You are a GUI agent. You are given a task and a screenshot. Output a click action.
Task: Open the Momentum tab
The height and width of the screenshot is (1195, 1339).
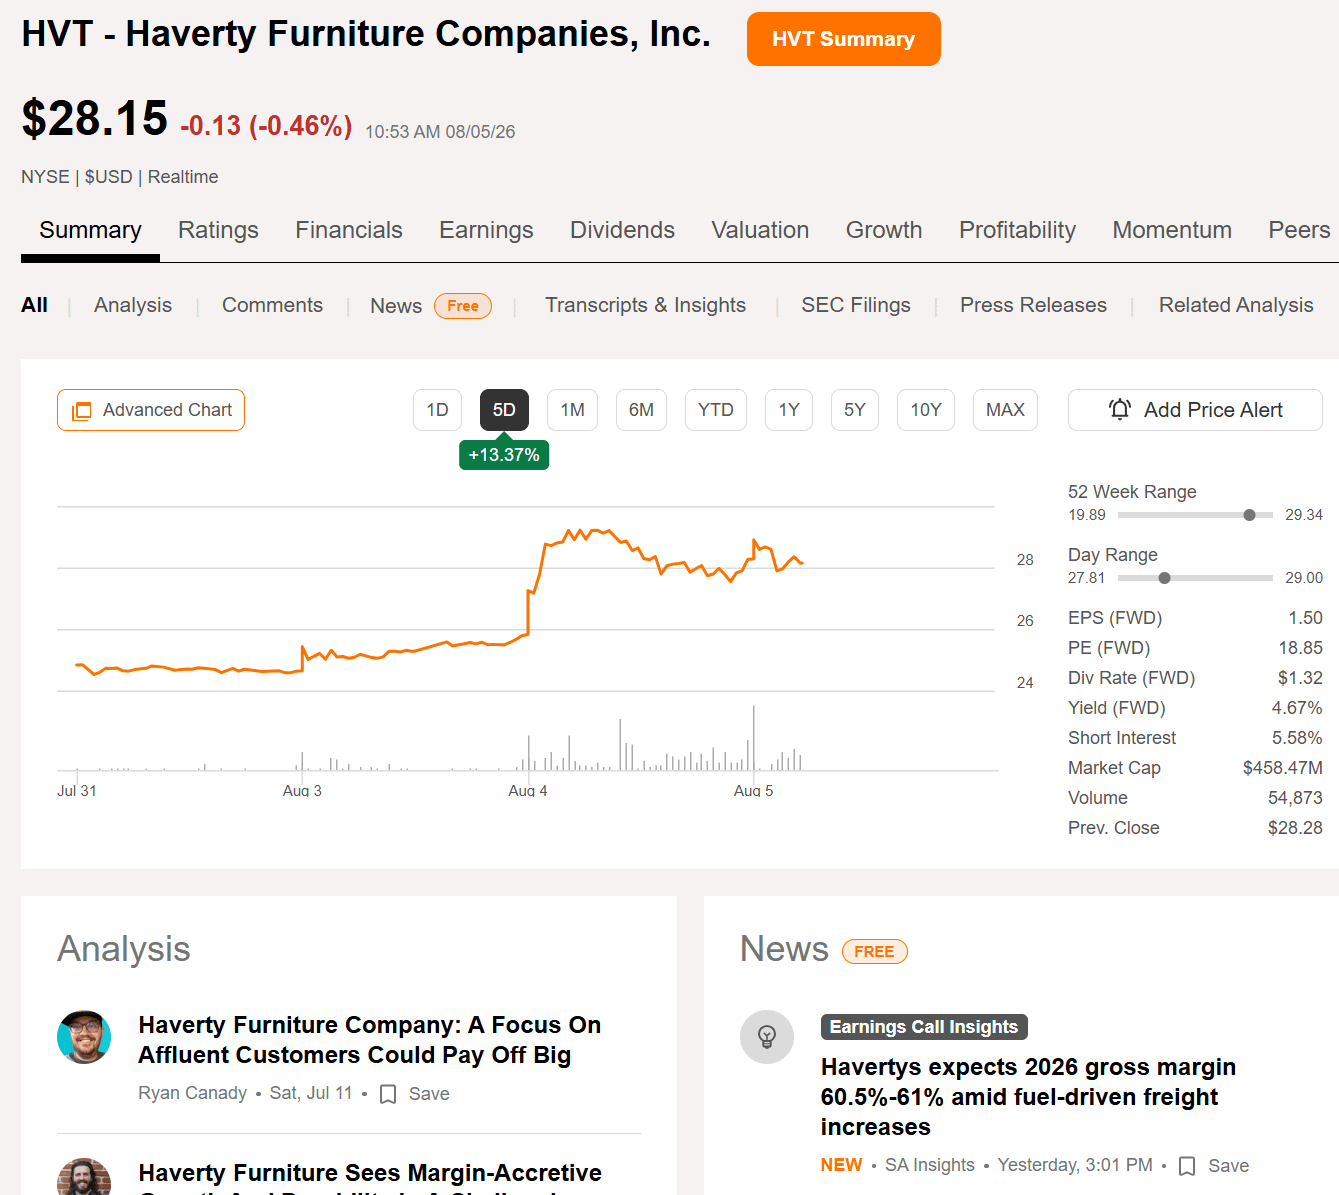click(1172, 230)
